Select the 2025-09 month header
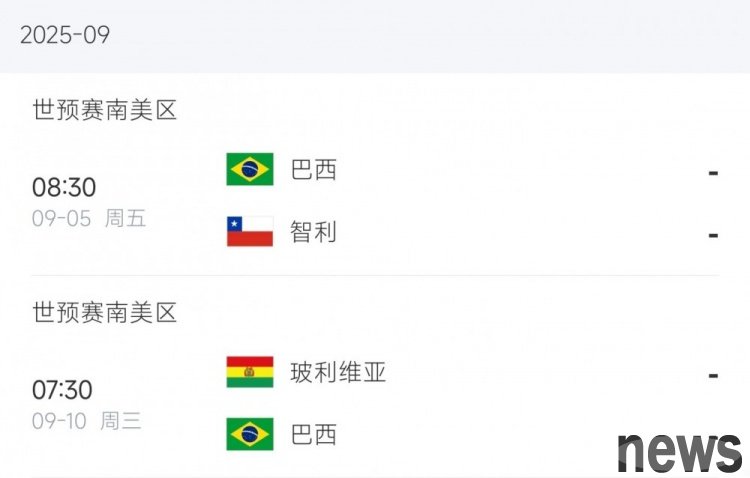 point(65,34)
